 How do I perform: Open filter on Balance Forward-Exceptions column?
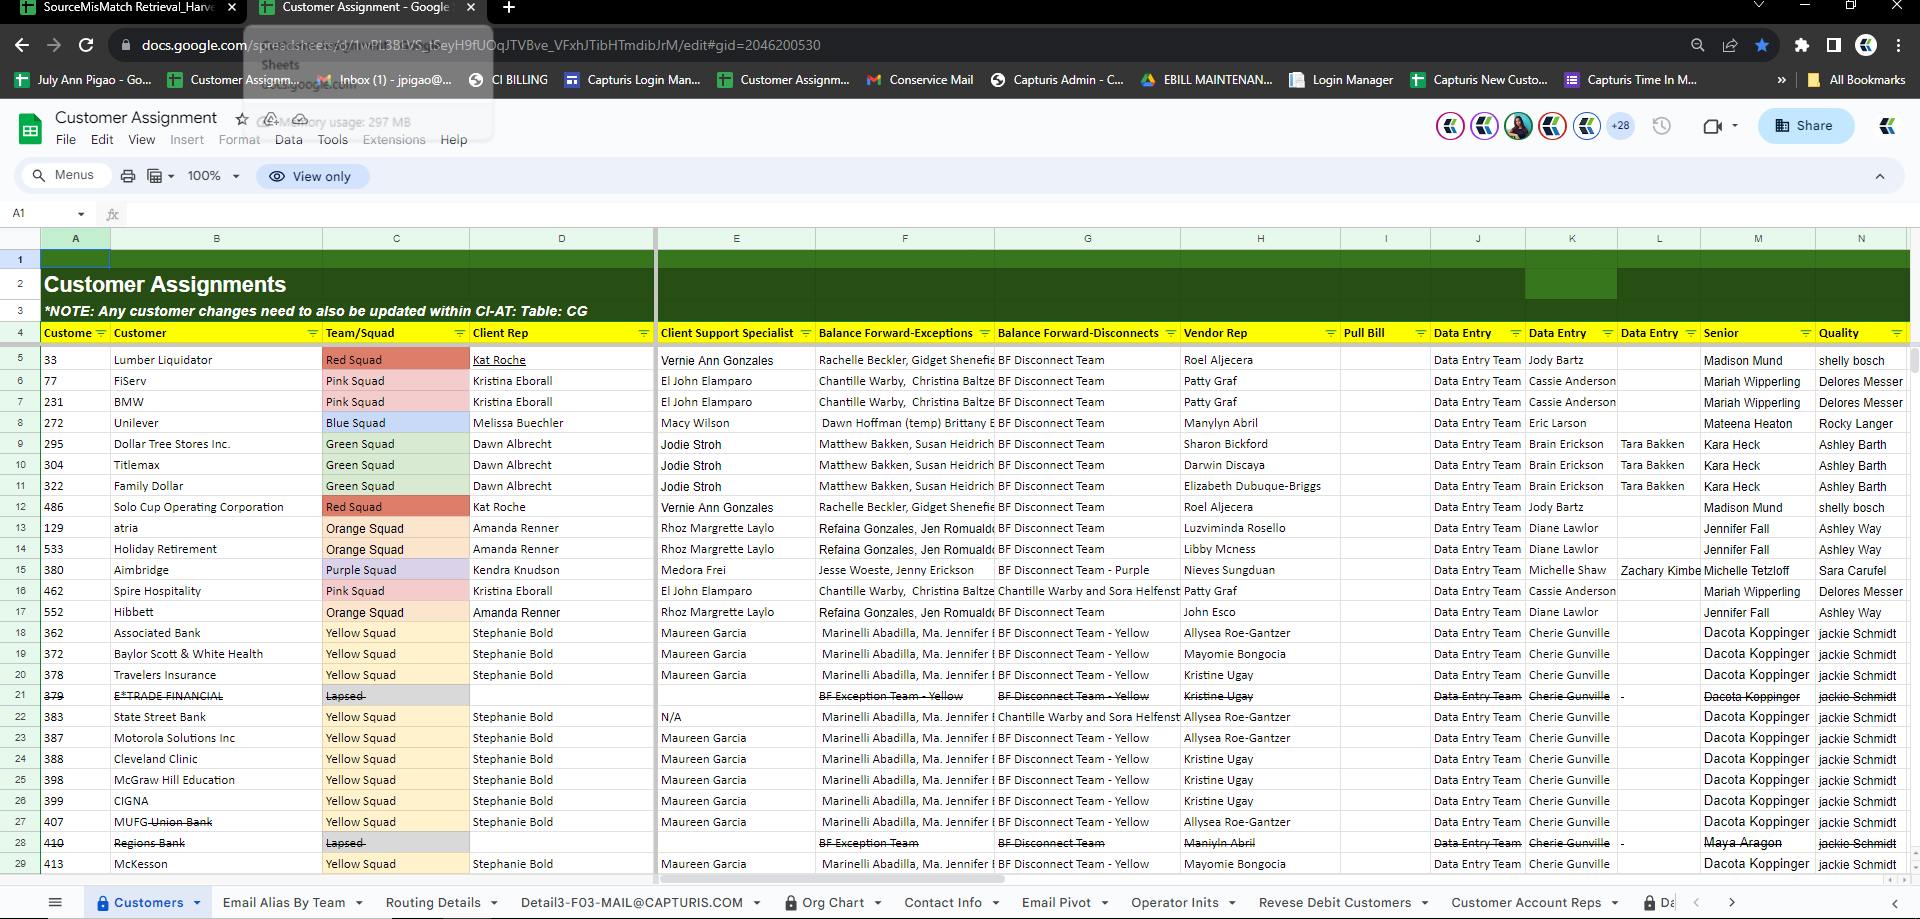pos(984,333)
